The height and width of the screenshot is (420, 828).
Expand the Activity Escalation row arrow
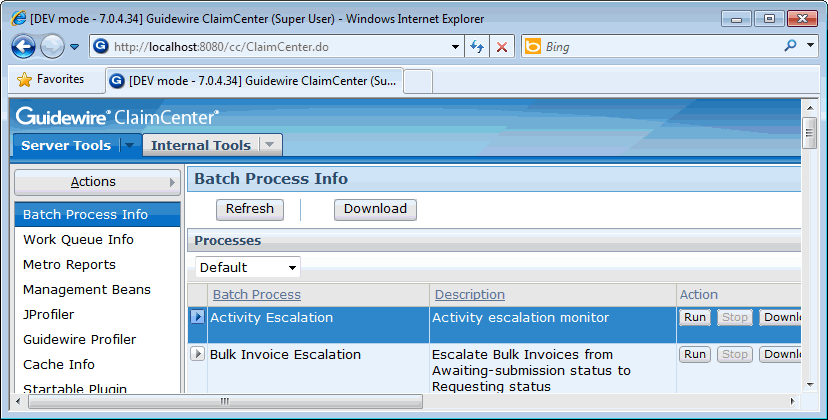(197, 316)
